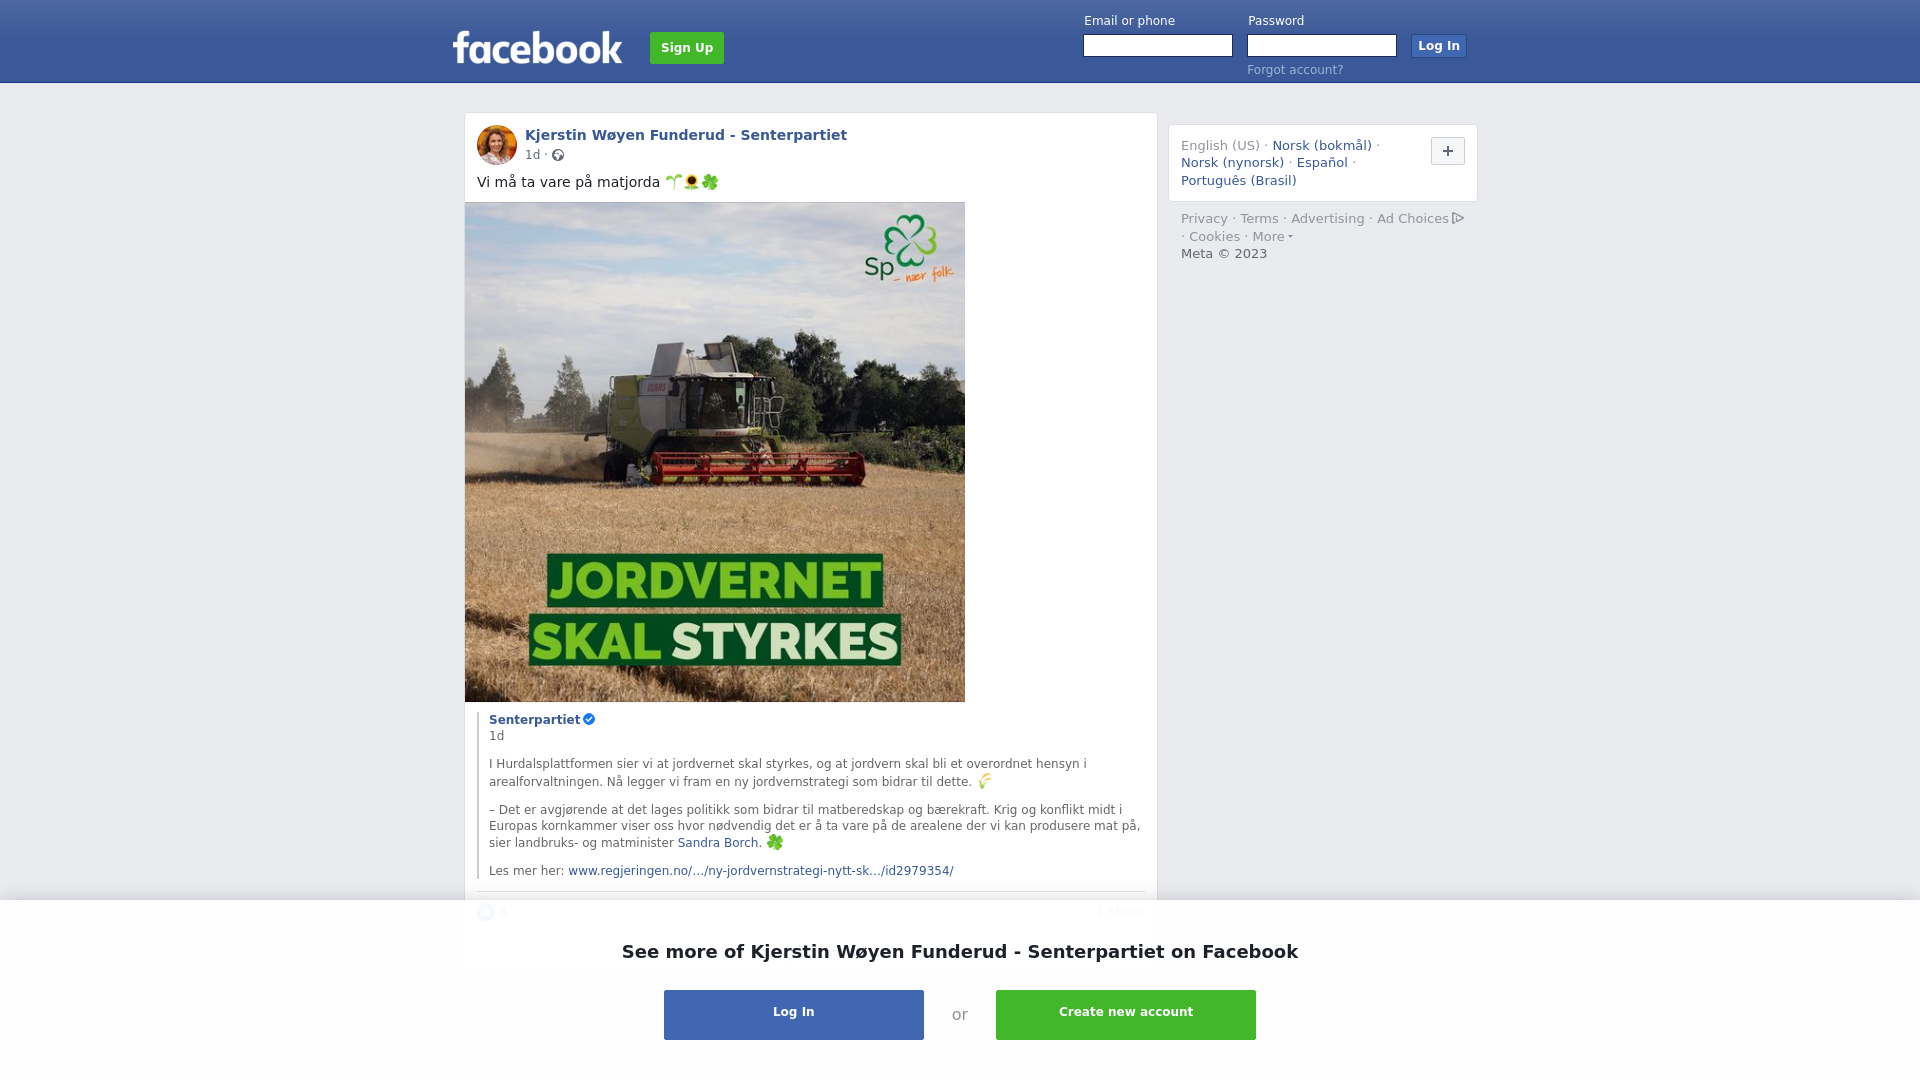This screenshot has height=1080, width=1920.
Task: Click the green Sign Up button
Action: 687,48
